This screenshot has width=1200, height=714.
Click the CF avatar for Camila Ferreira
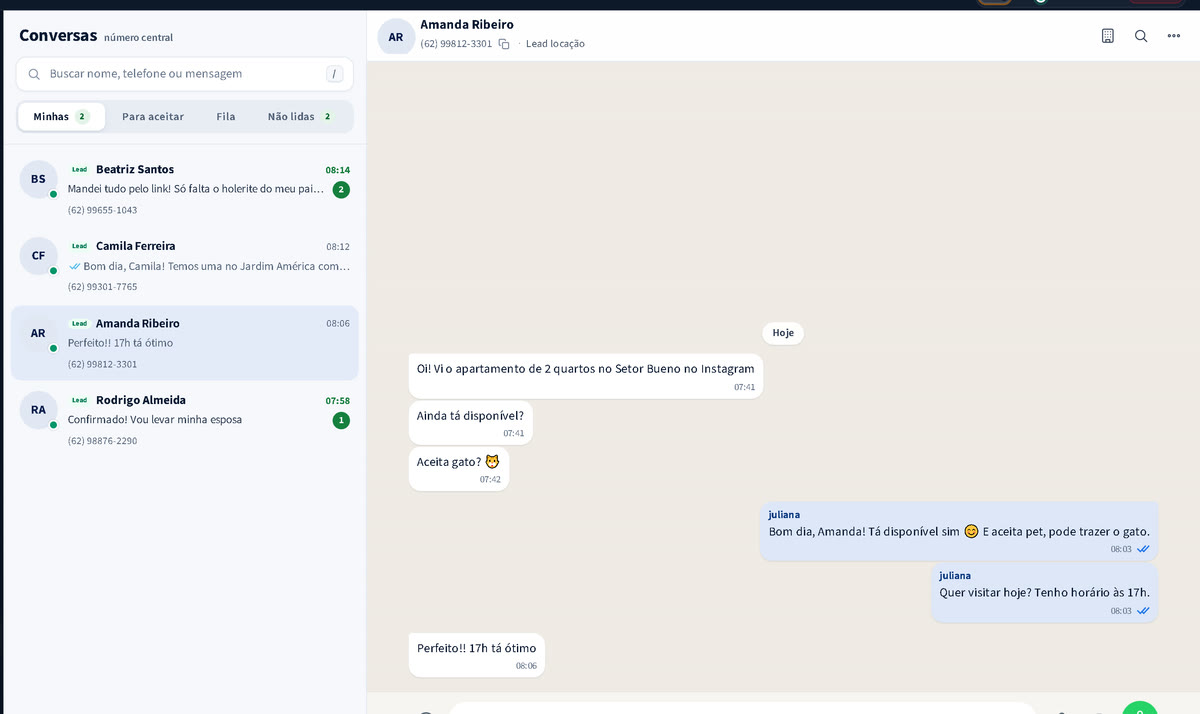pyautogui.click(x=38, y=255)
